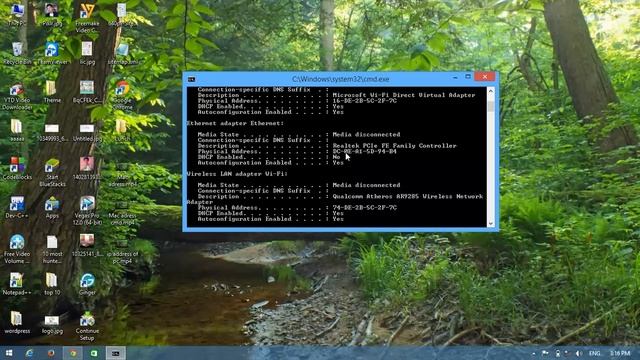Select the Dev-C++ desktop shortcut
The height and width of the screenshot is (360, 640).
tap(17, 207)
